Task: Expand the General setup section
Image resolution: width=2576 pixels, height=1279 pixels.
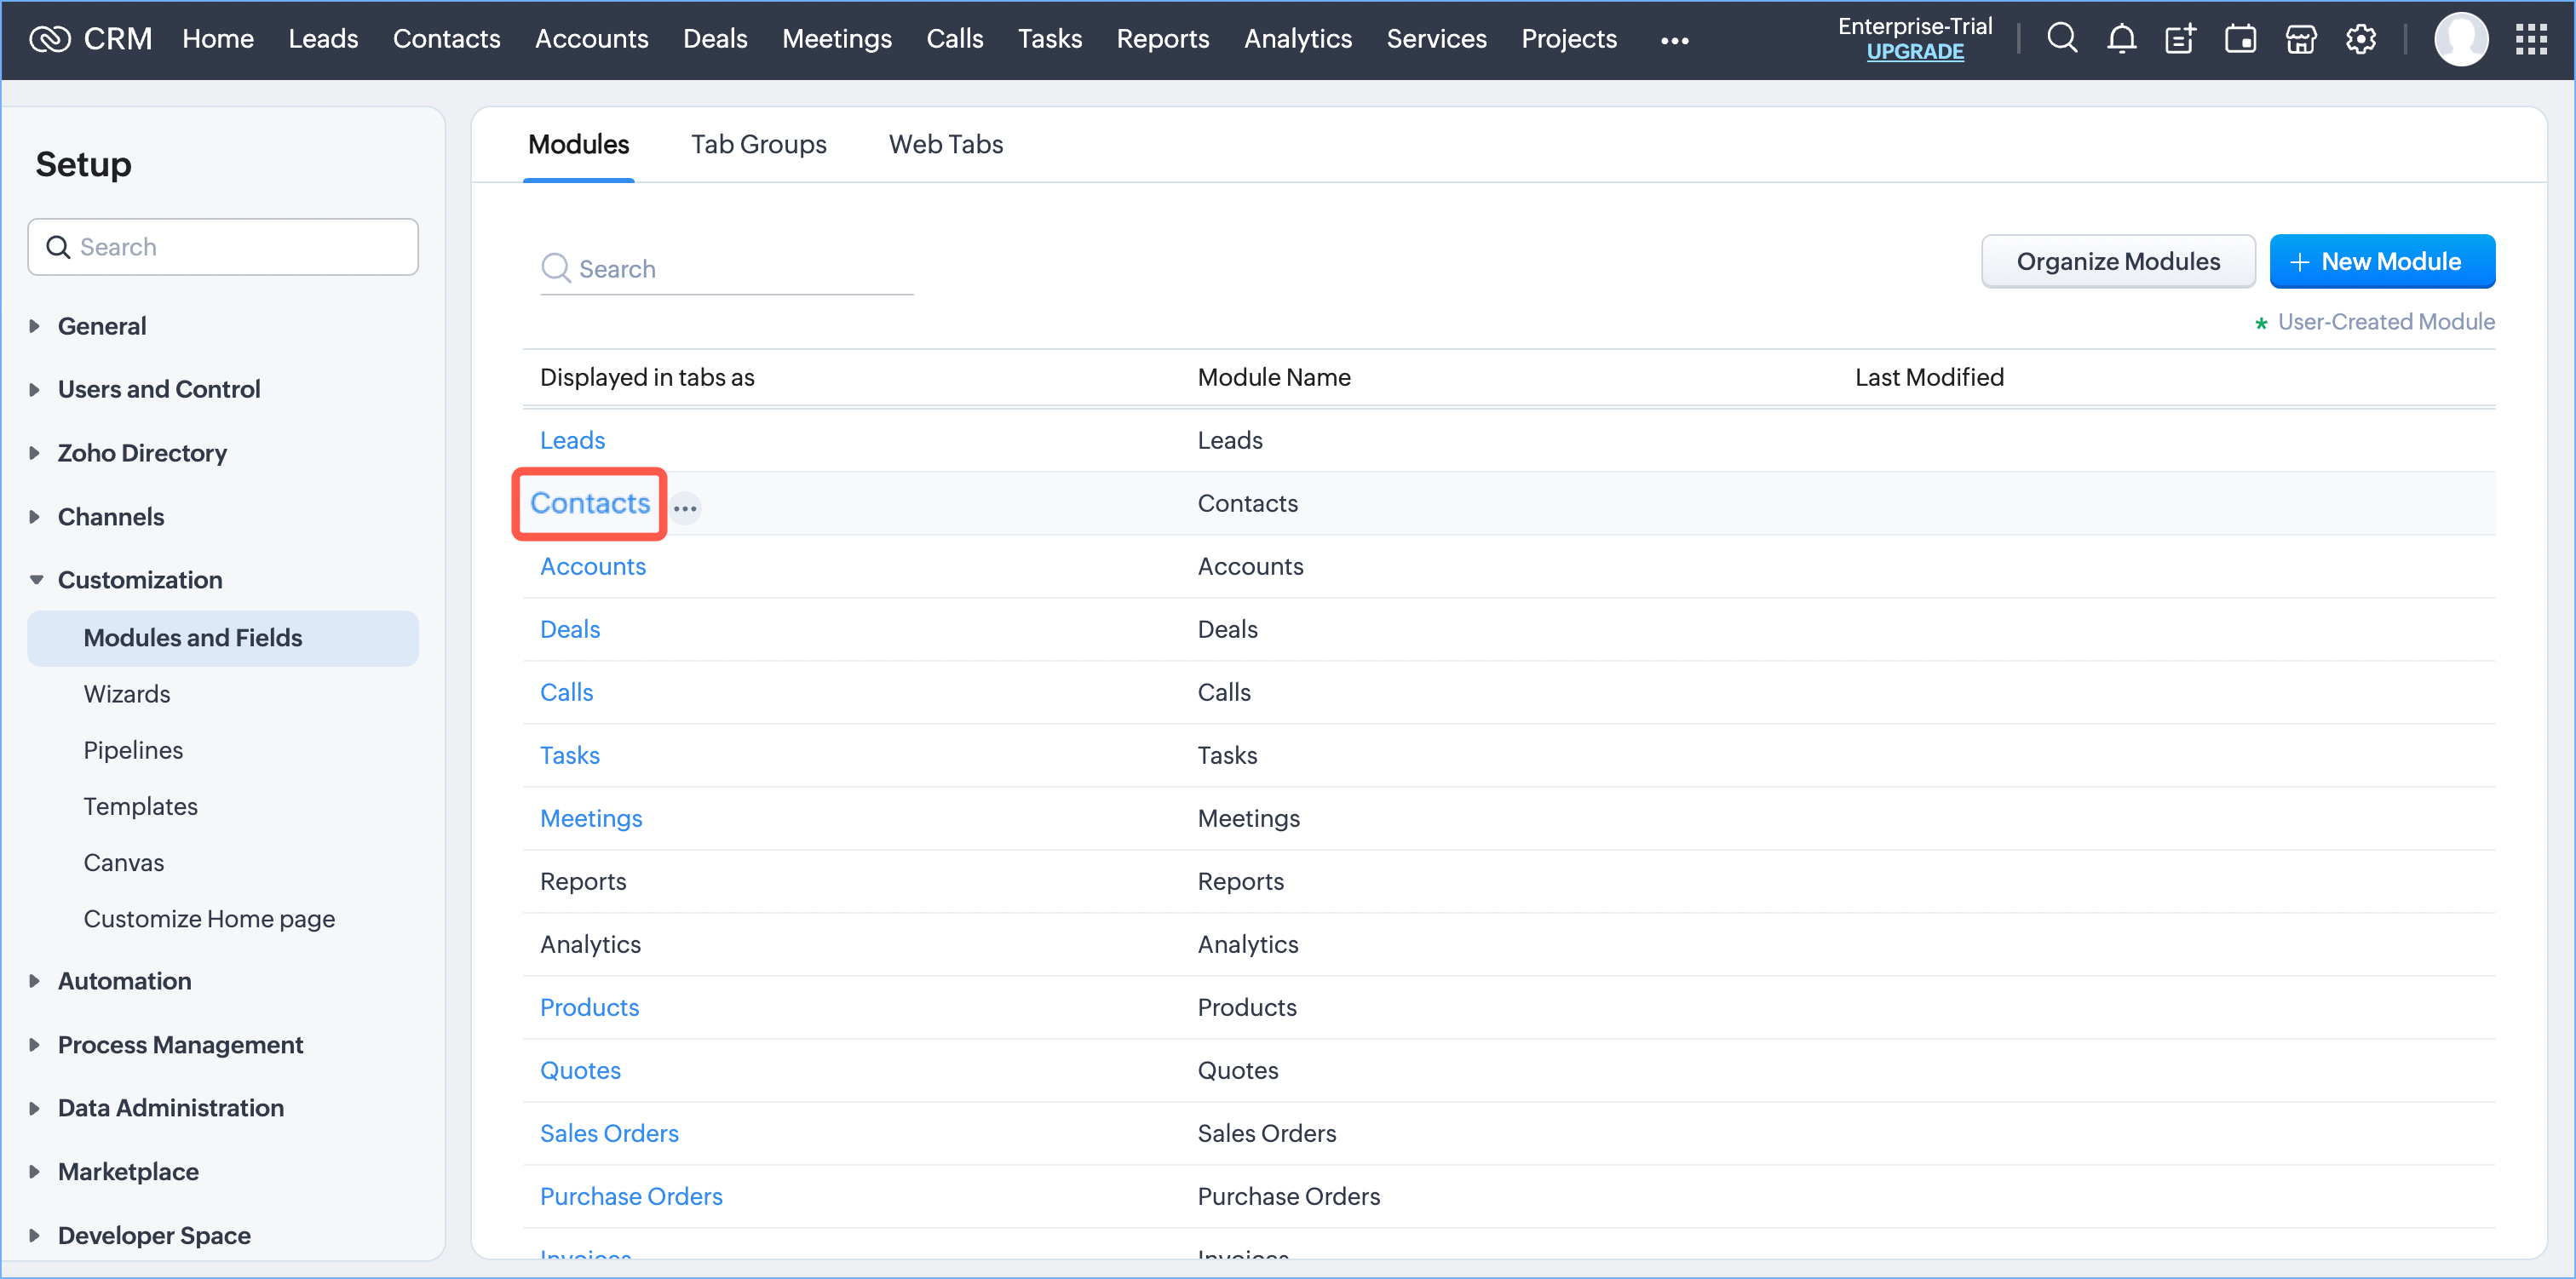Action: click(101, 326)
